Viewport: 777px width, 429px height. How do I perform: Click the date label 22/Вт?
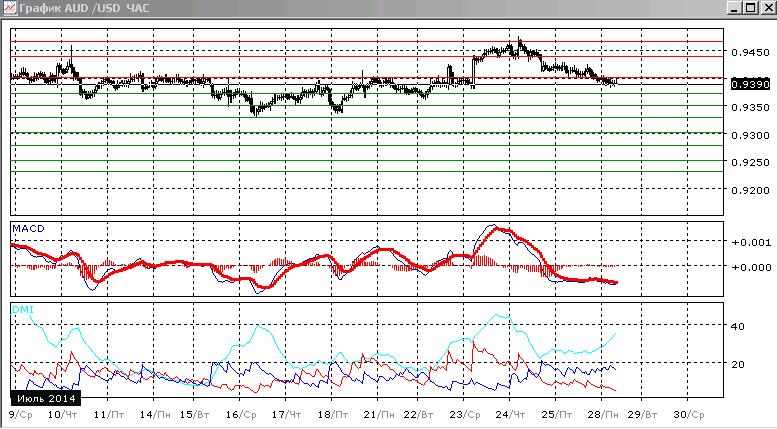[x=419, y=415]
